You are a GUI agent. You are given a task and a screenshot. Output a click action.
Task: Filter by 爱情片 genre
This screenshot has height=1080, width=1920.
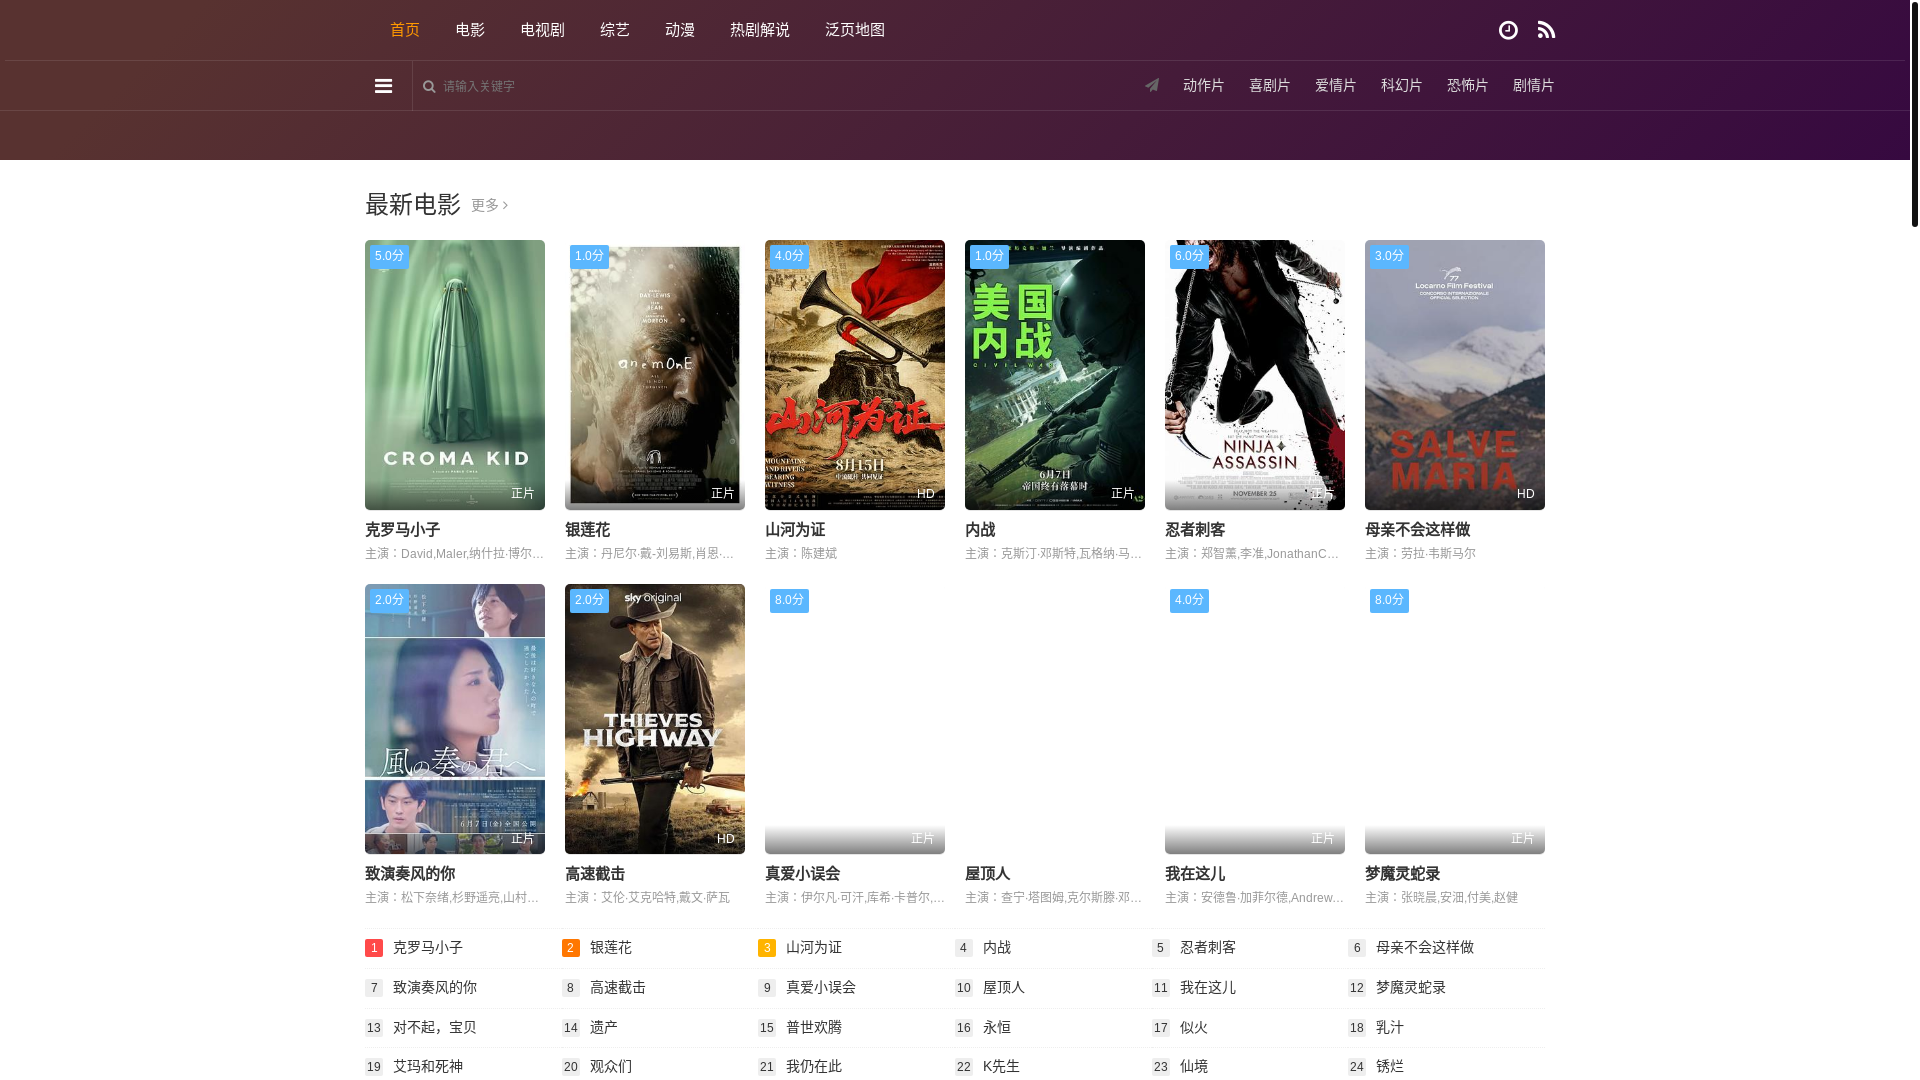(x=1335, y=86)
